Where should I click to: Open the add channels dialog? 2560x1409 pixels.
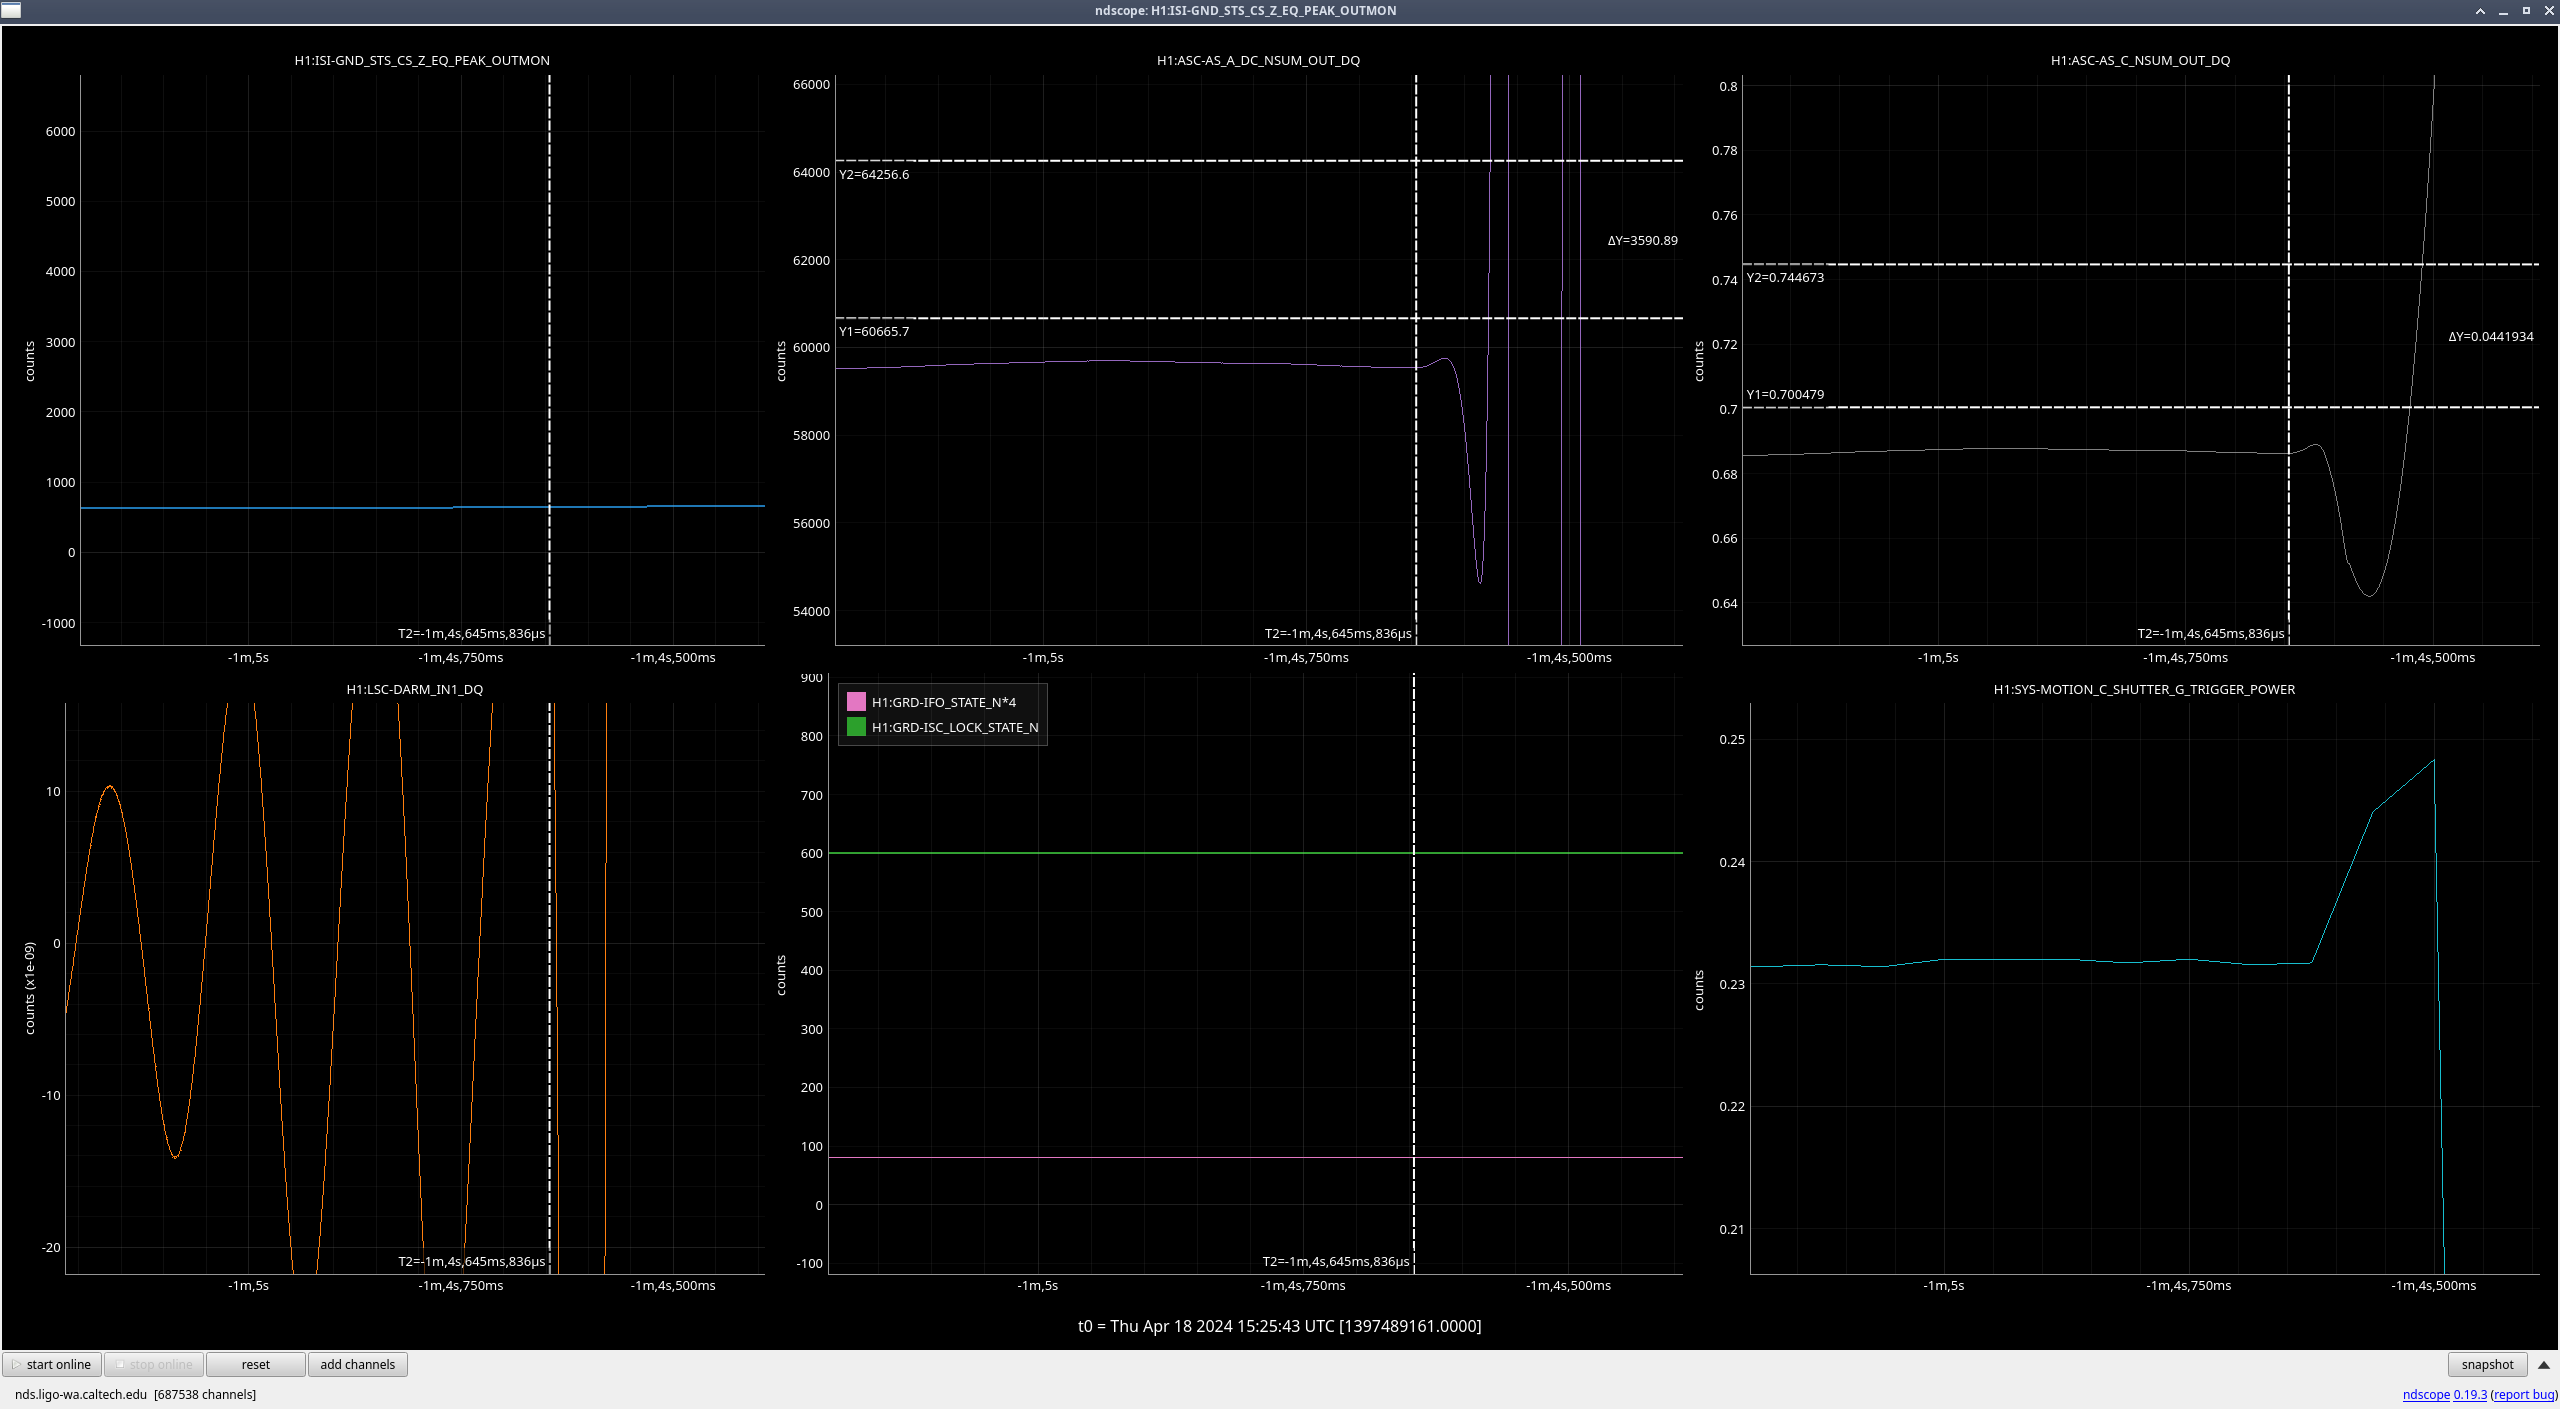(x=357, y=1364)
